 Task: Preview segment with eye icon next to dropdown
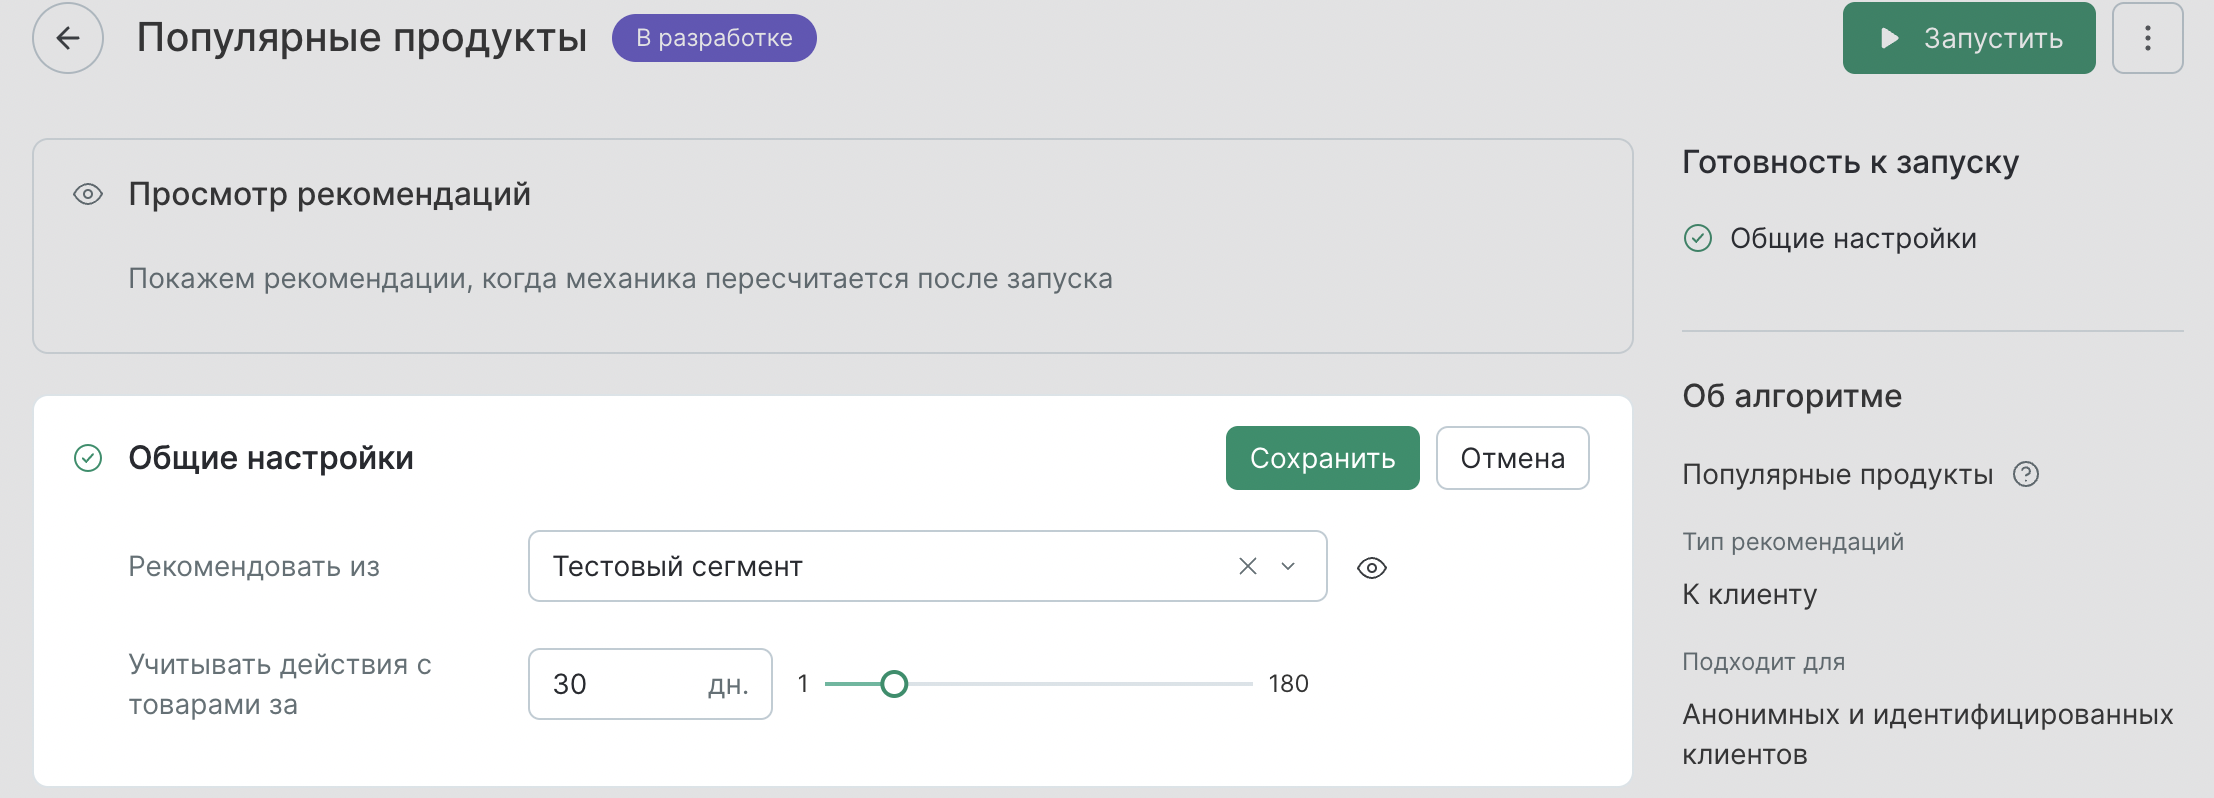tap(1372, 568)
